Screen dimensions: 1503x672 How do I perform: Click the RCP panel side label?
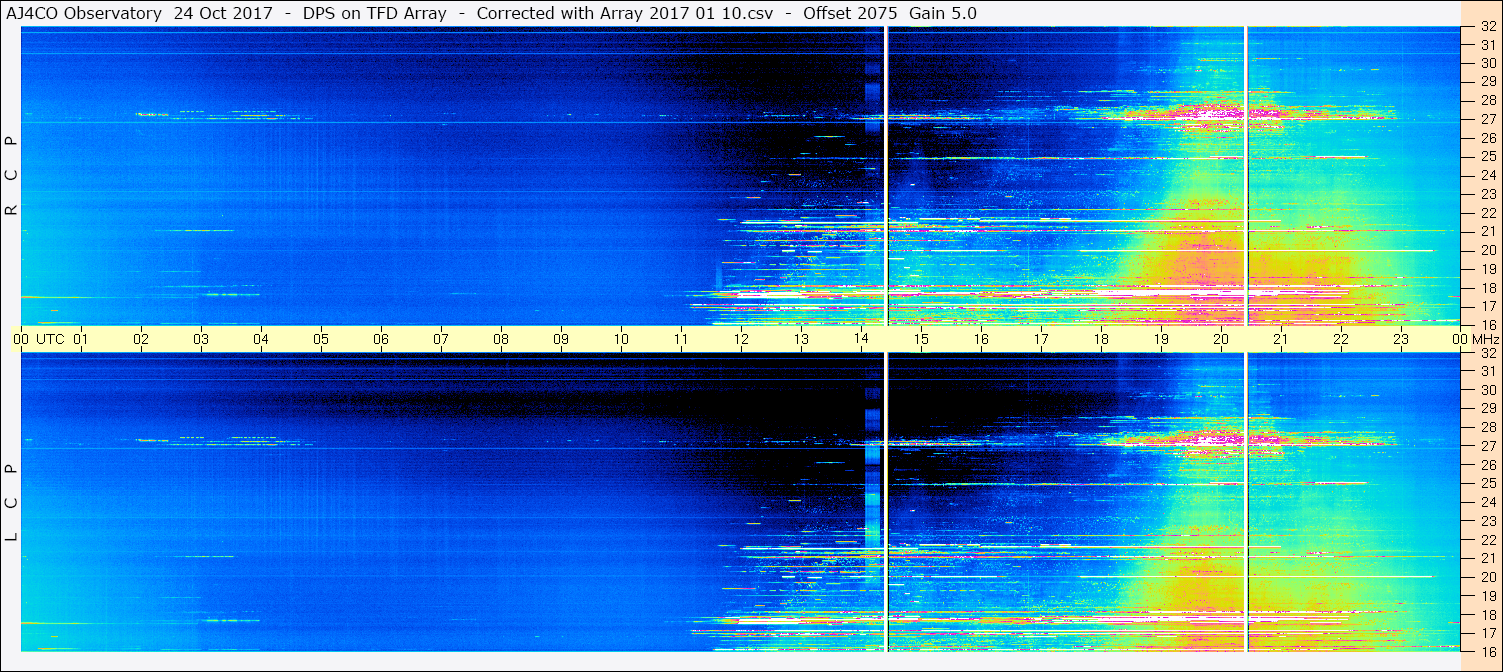[11, 175]
